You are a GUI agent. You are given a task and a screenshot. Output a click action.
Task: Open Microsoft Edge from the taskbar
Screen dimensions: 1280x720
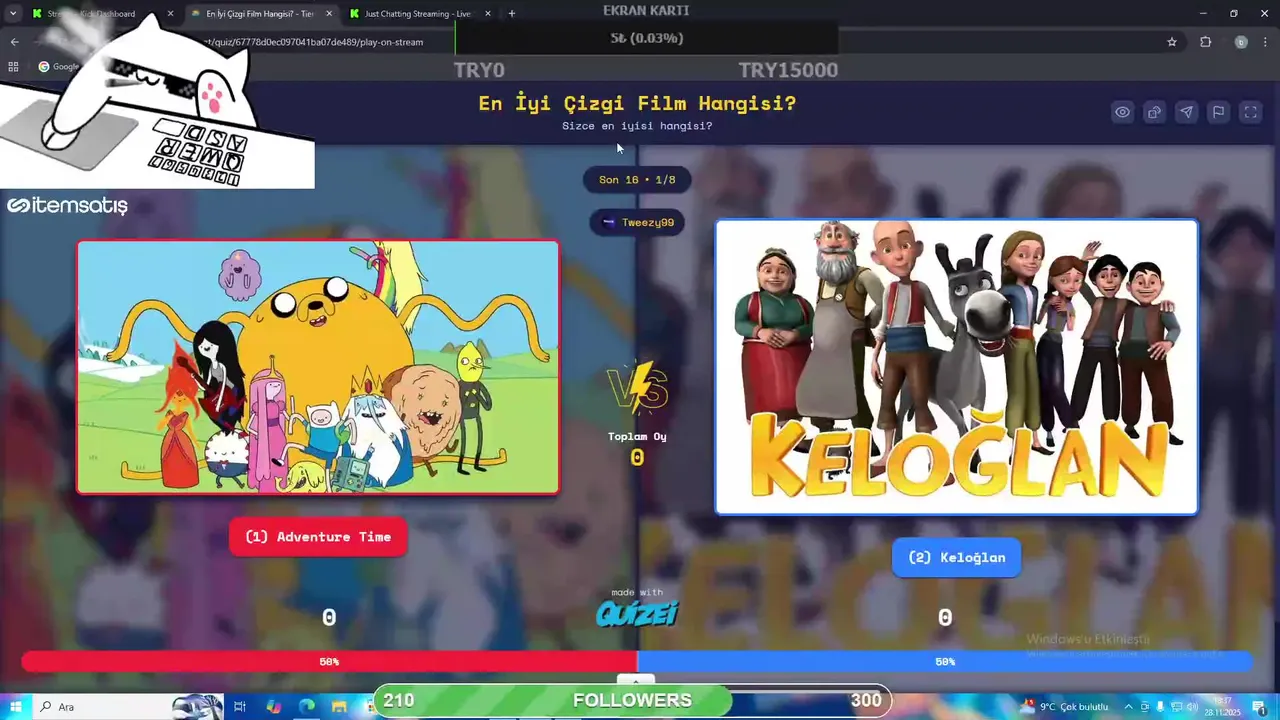pos(307,707)
